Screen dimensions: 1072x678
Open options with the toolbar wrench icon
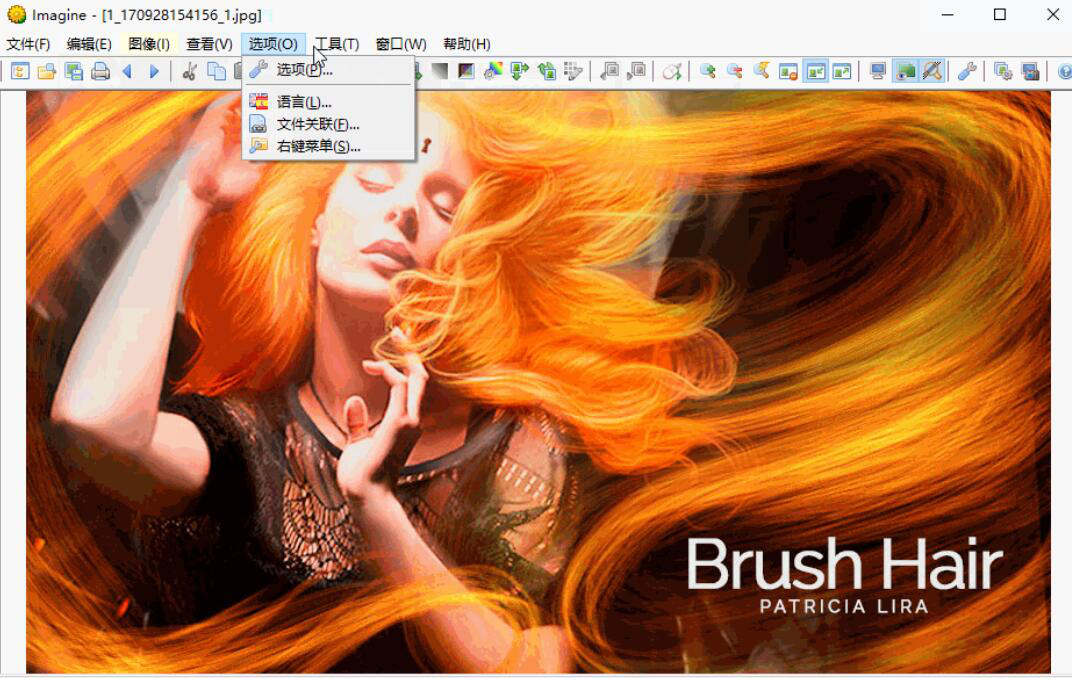[967, 71]
